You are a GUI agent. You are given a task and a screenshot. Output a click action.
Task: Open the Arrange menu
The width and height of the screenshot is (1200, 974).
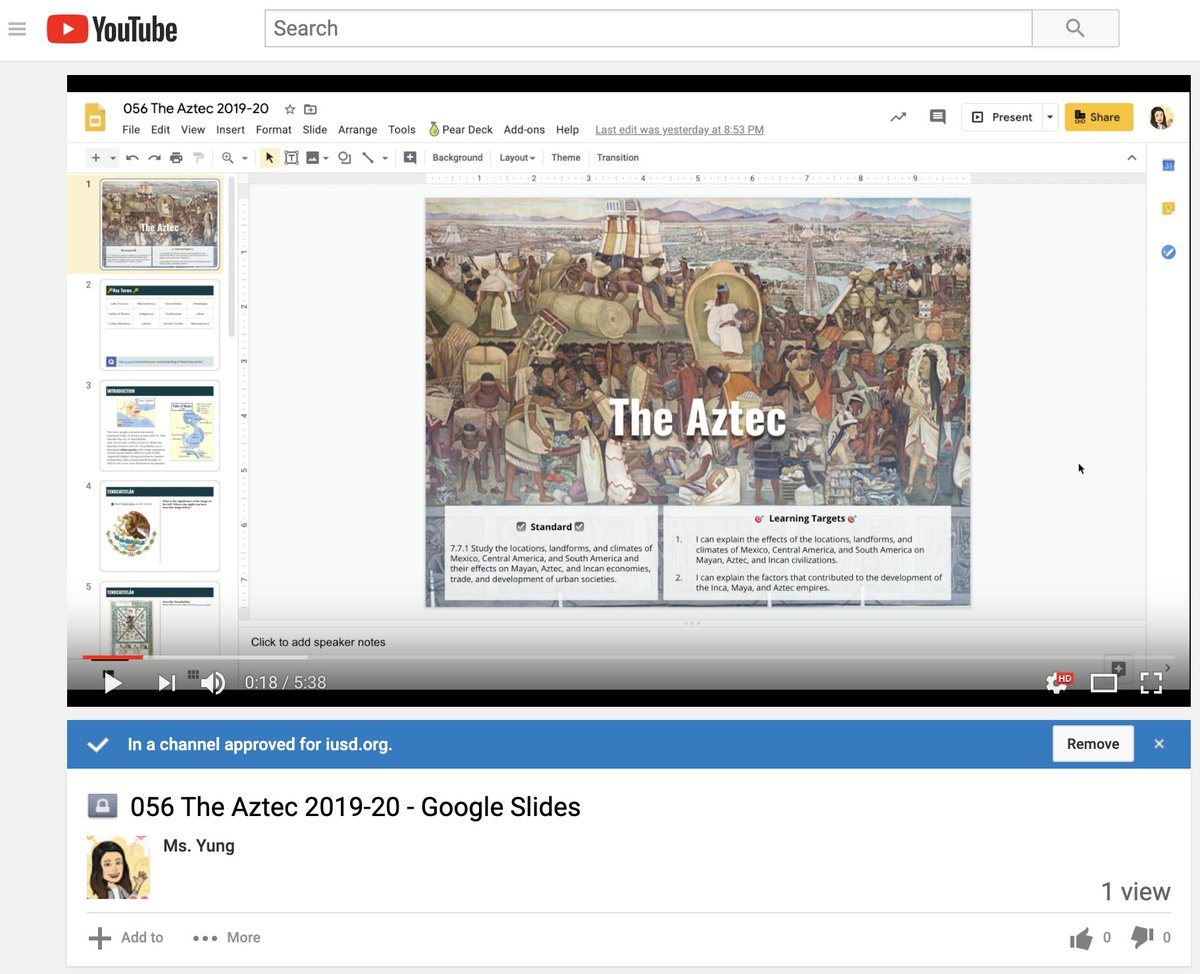pyautogui.click(x=357, y=130)
